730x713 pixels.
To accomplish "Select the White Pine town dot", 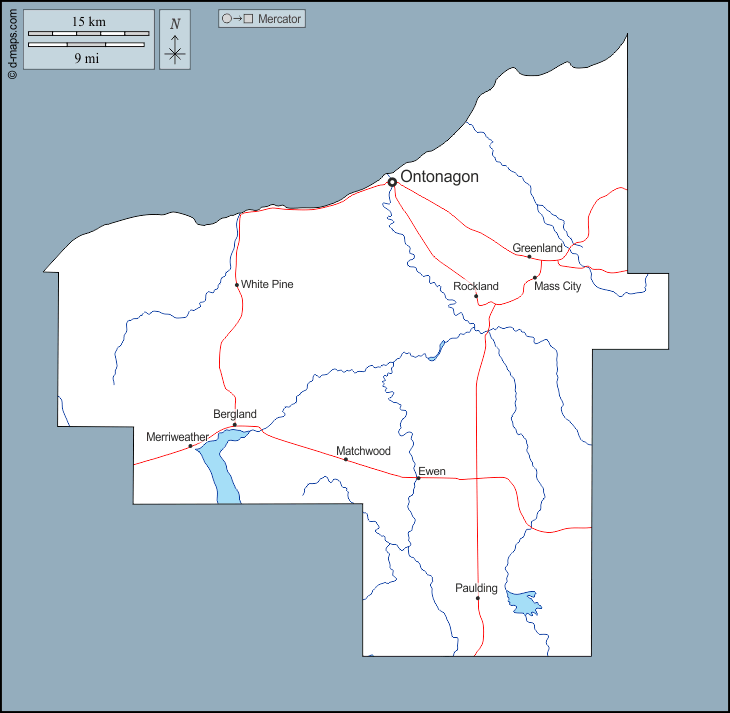I will [x=237, y=285].
